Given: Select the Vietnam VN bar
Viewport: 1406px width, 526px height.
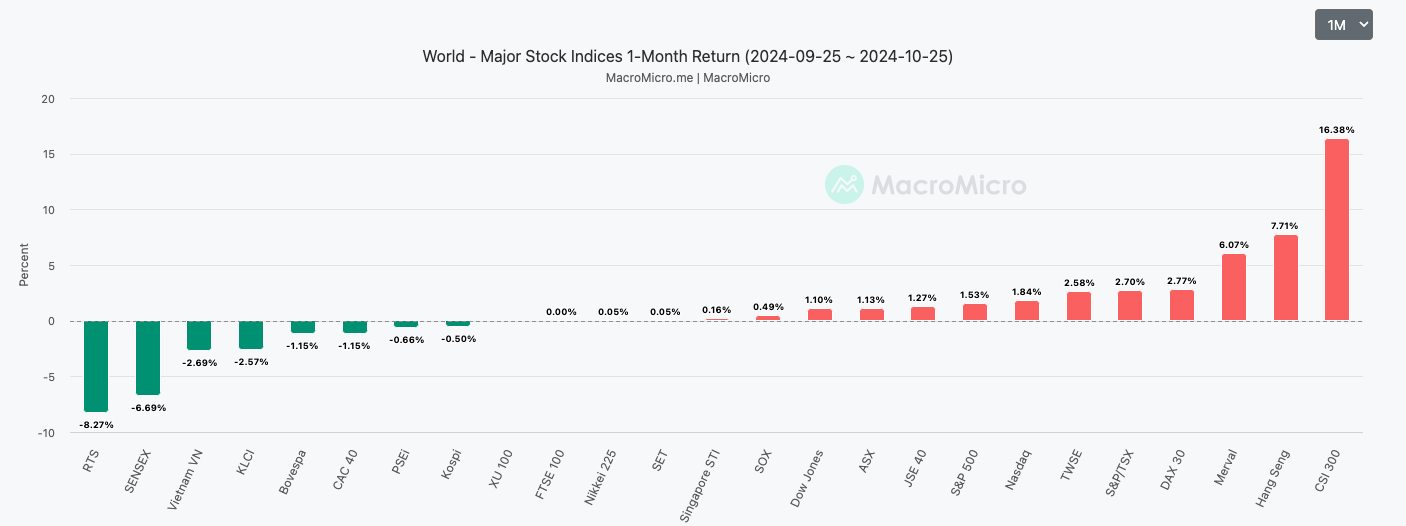Looking at the screenshot, I should [199, 335].
